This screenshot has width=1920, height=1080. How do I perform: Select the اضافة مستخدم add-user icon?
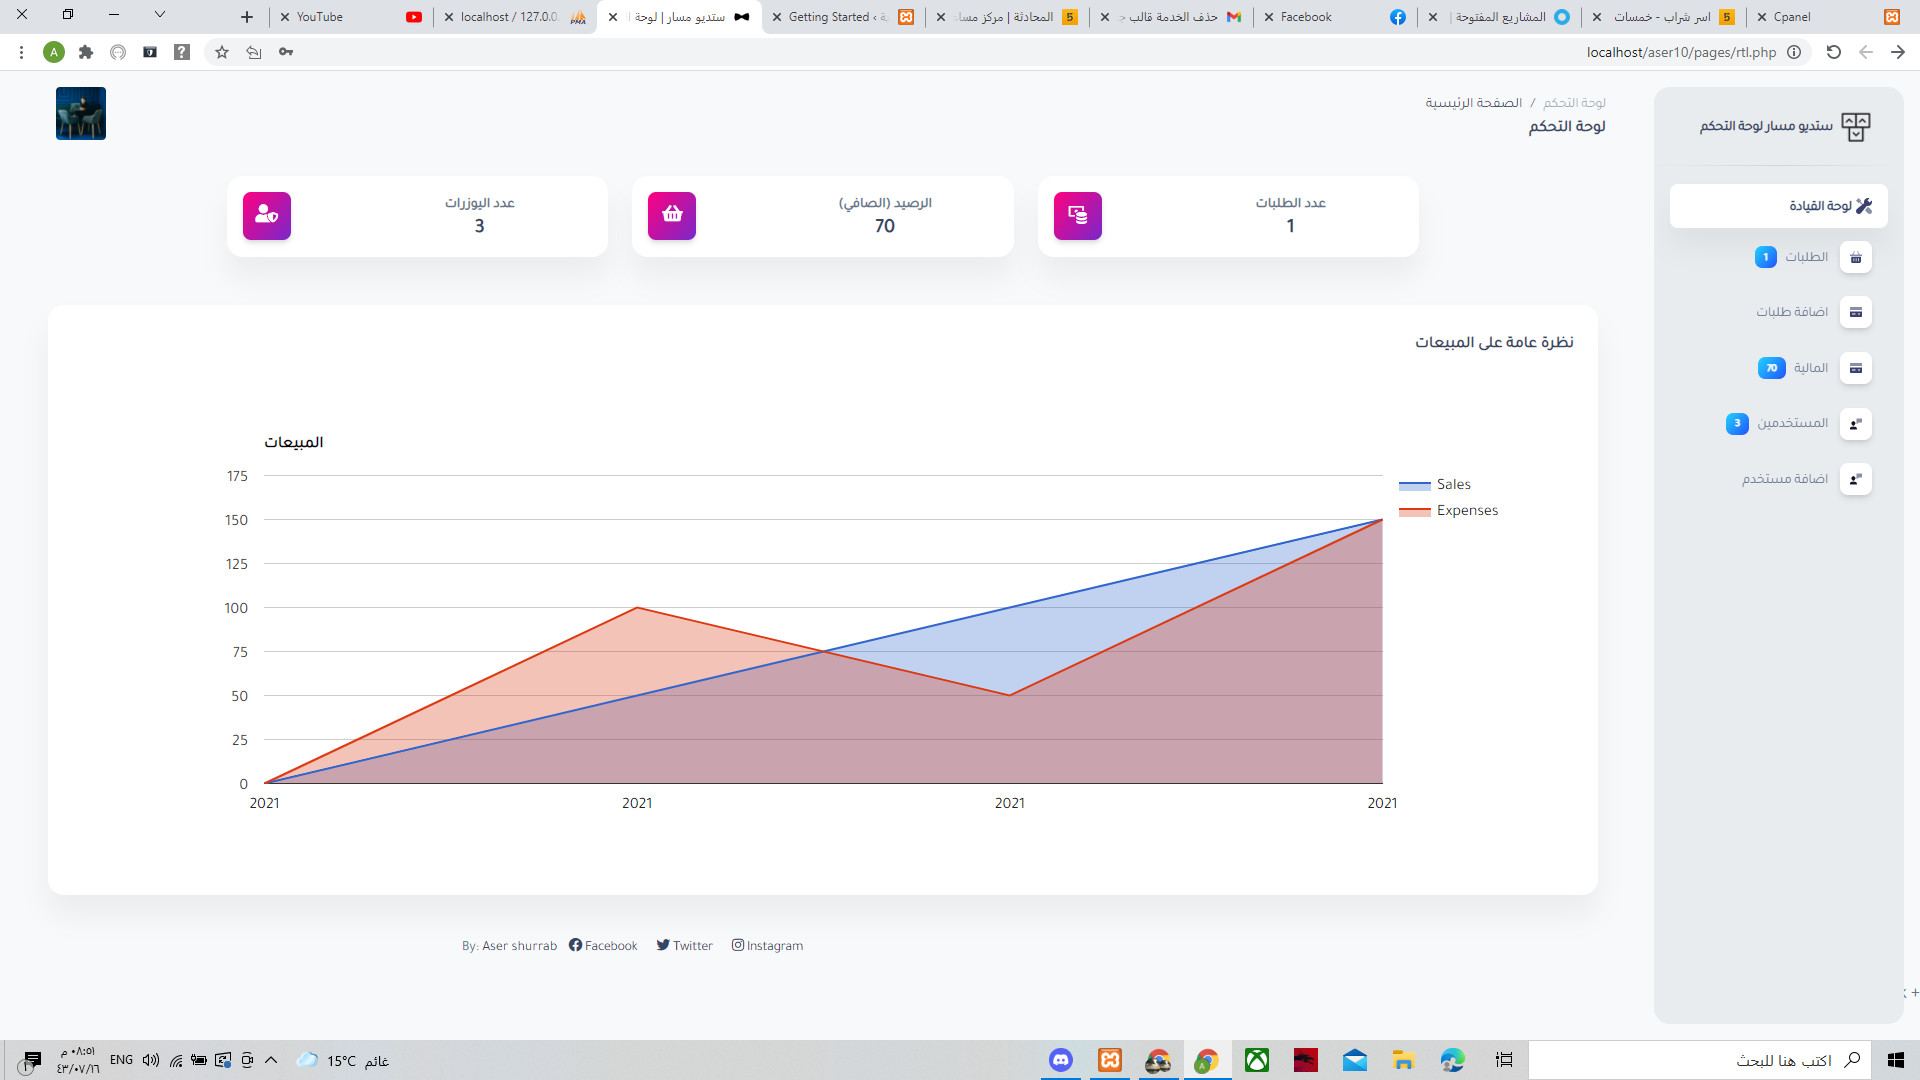[1856, 479]
